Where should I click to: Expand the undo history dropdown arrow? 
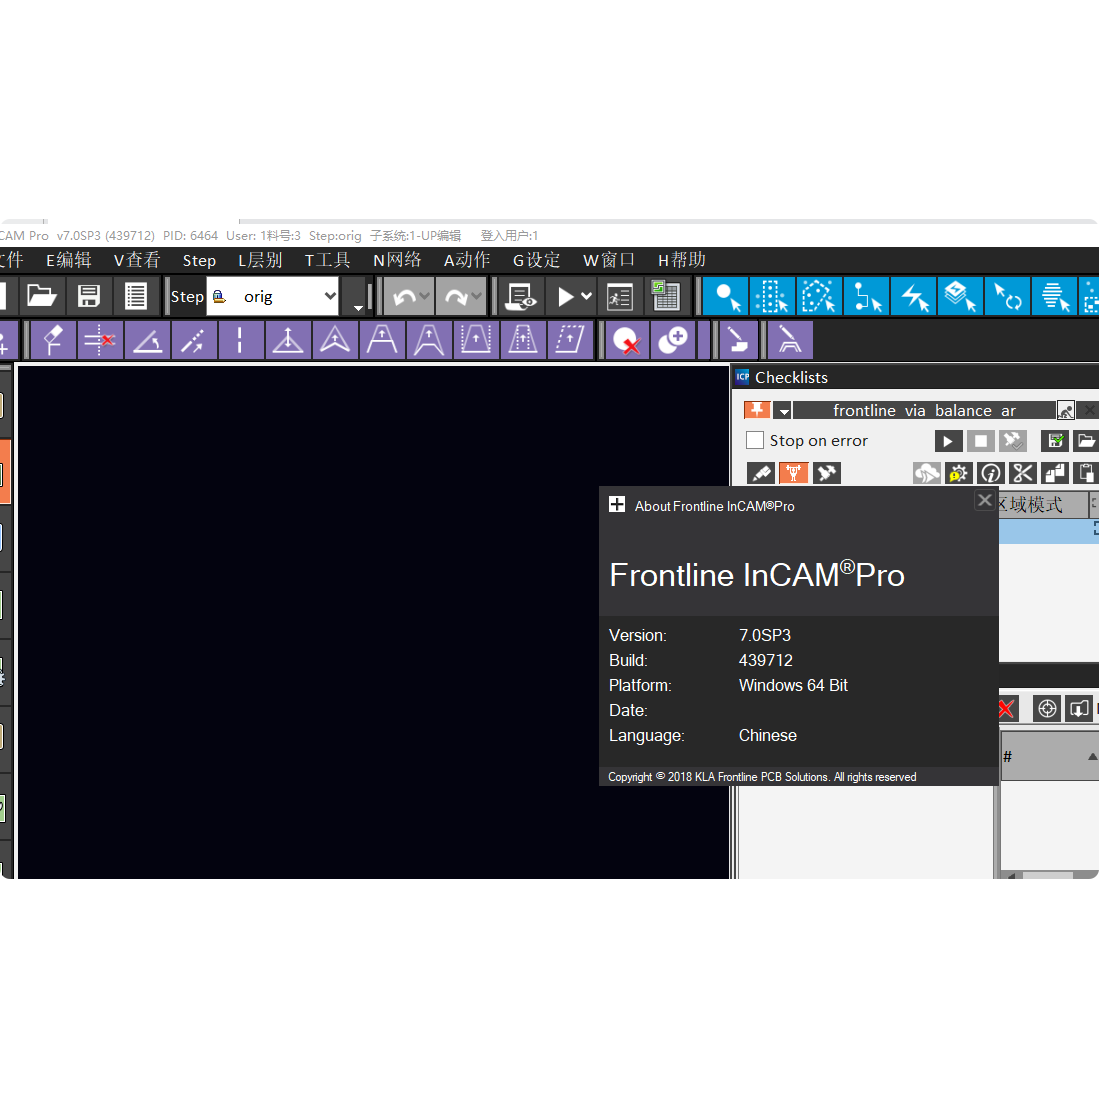click(425, 296)
